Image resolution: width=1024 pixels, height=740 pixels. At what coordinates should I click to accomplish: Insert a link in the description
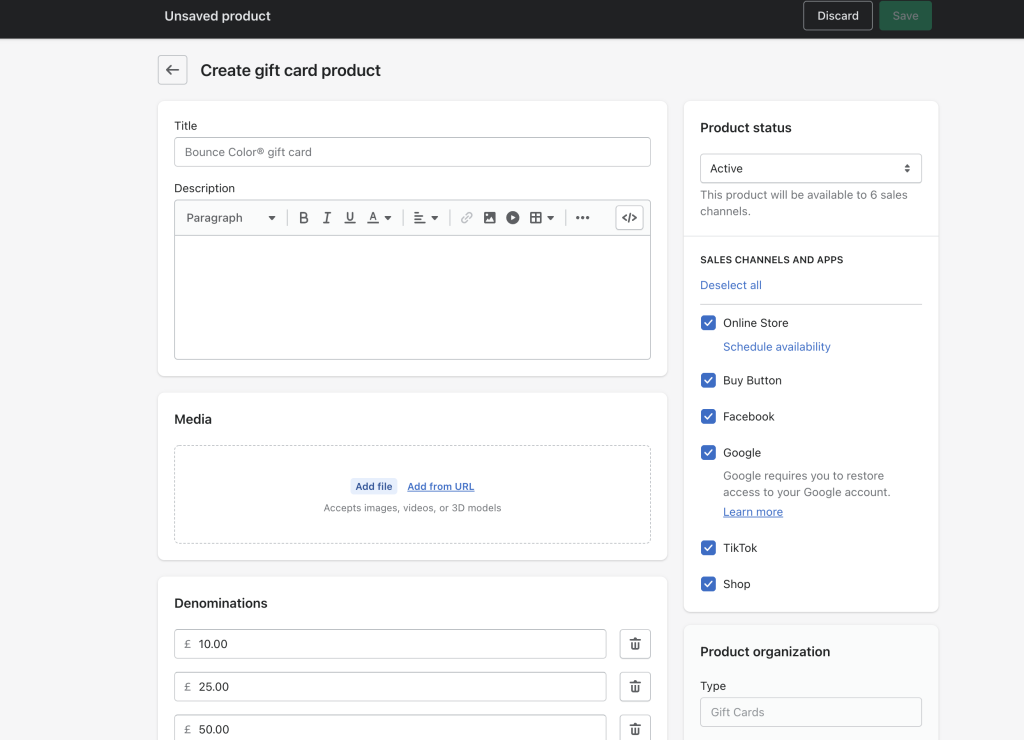[x=466, y=218]
